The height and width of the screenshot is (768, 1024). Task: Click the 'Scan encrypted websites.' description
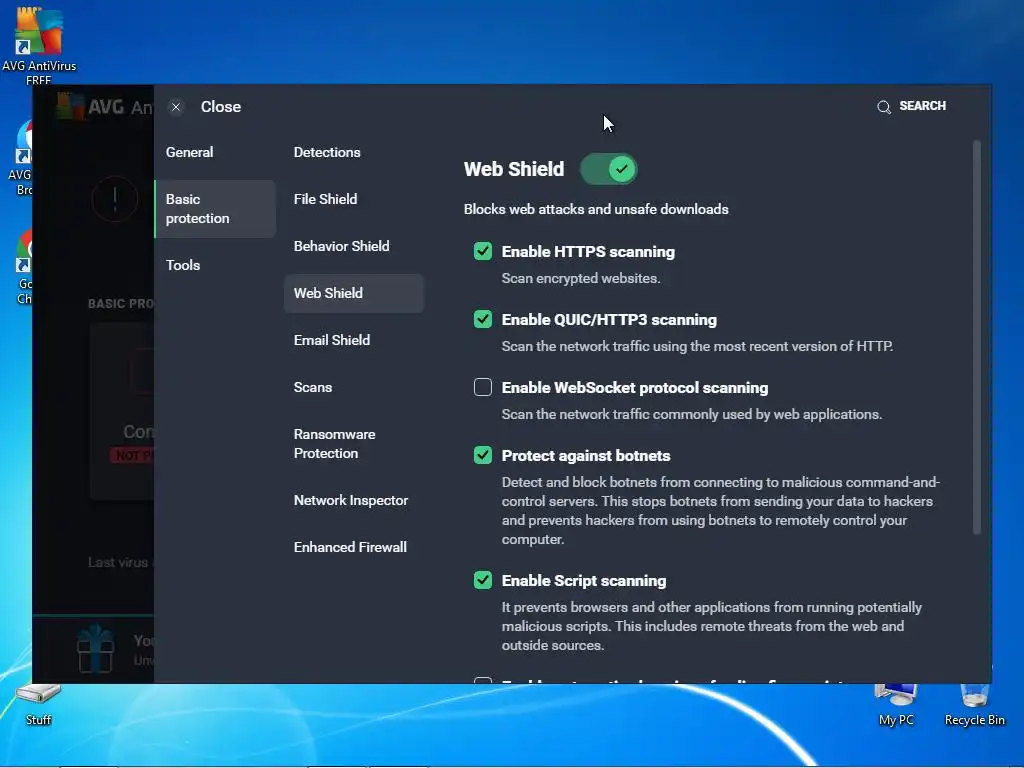[x=581, y=278]
